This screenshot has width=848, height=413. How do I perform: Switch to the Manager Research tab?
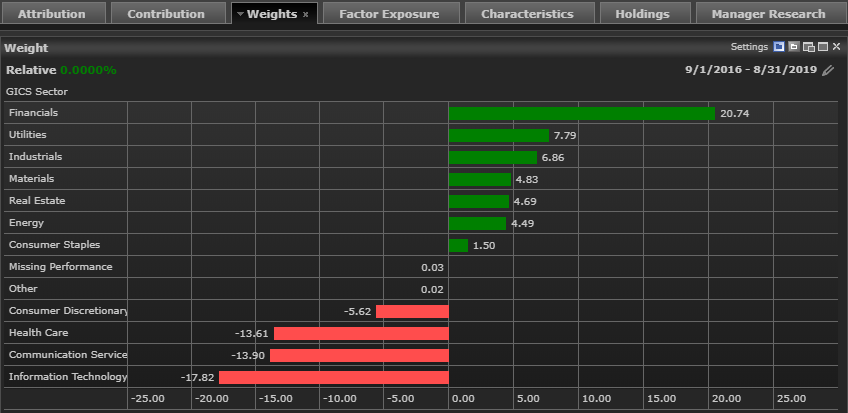768,14
